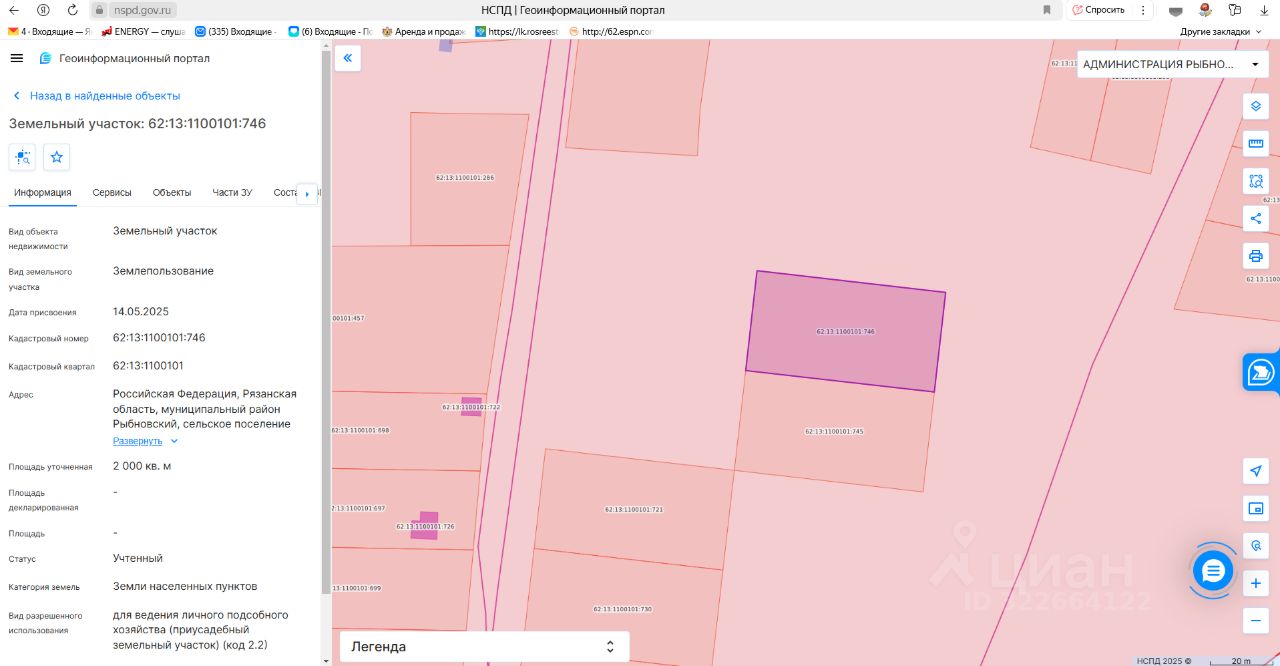Screen dimensions: 1280x666
Task: Click the cadastral quarter value 62:13:1100101
Action: point(148,366)
